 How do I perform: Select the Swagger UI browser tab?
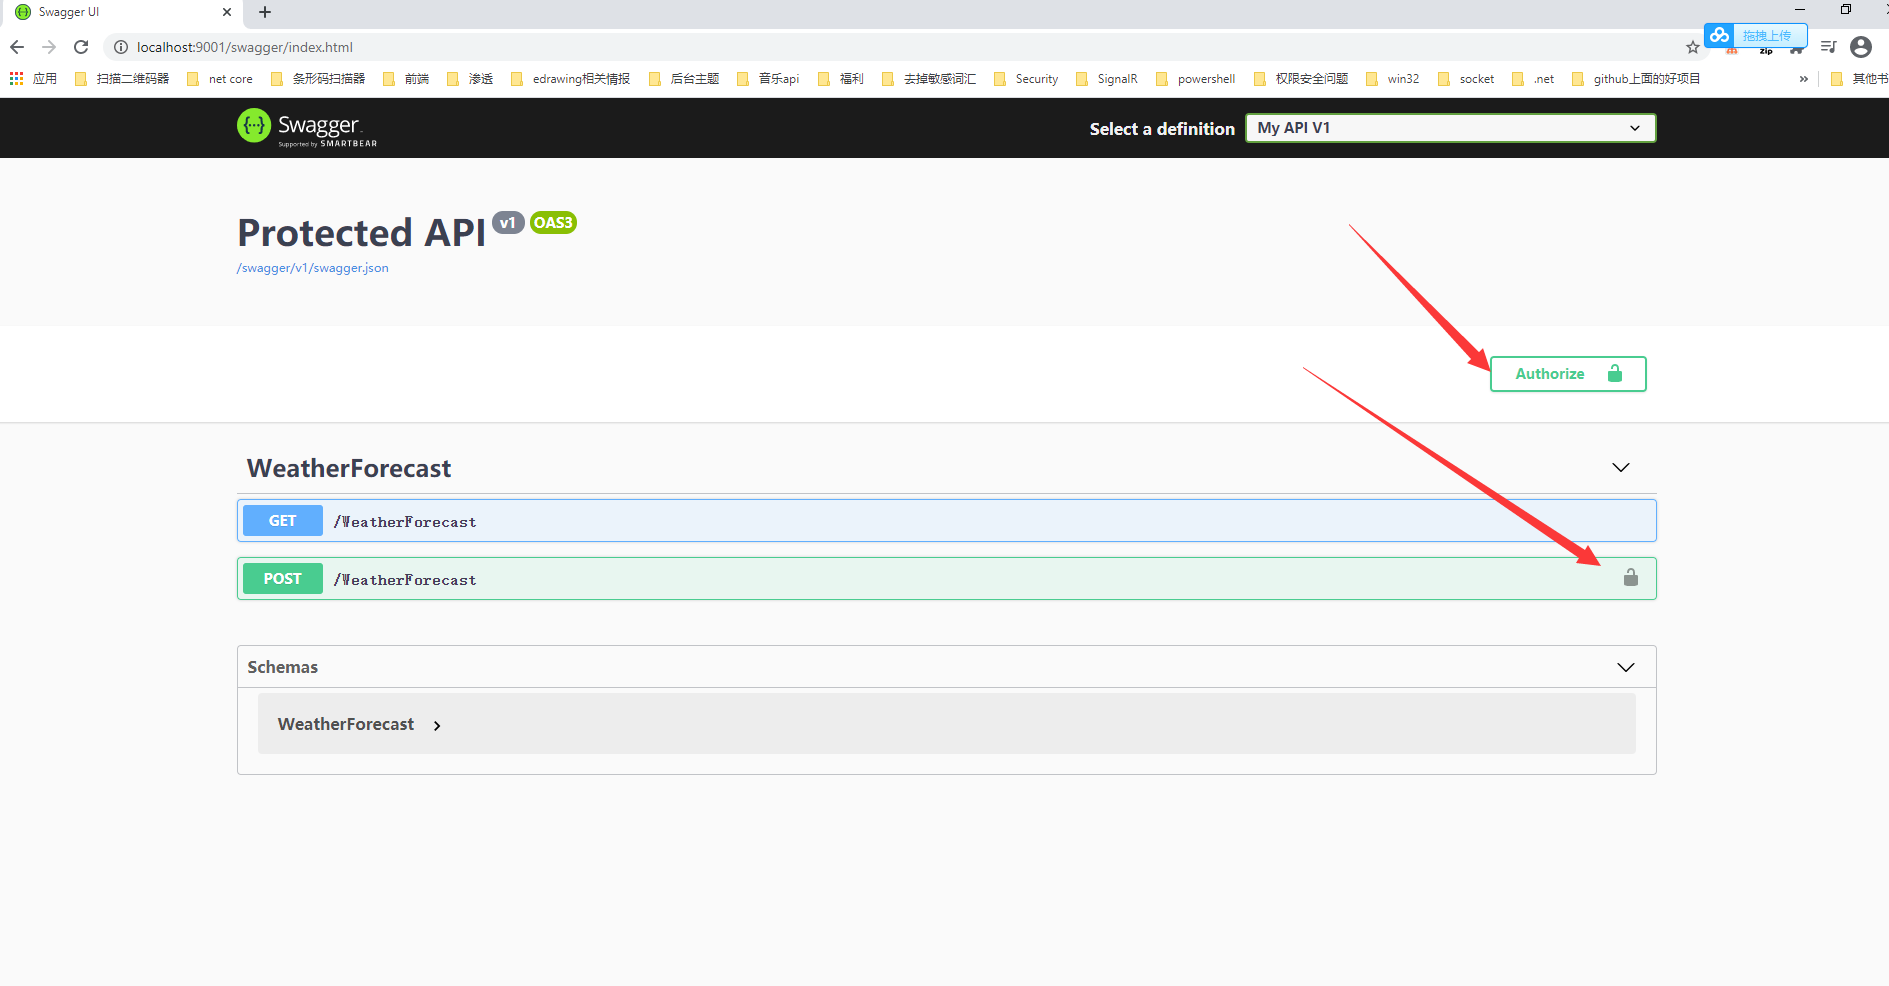tap(123, 12)
